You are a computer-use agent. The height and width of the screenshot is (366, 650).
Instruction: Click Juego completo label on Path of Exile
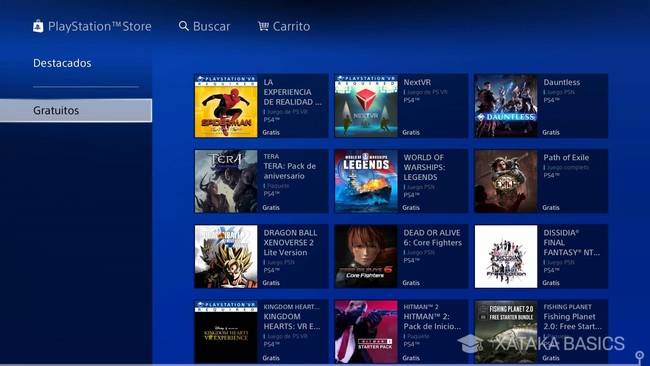(568, 167)
